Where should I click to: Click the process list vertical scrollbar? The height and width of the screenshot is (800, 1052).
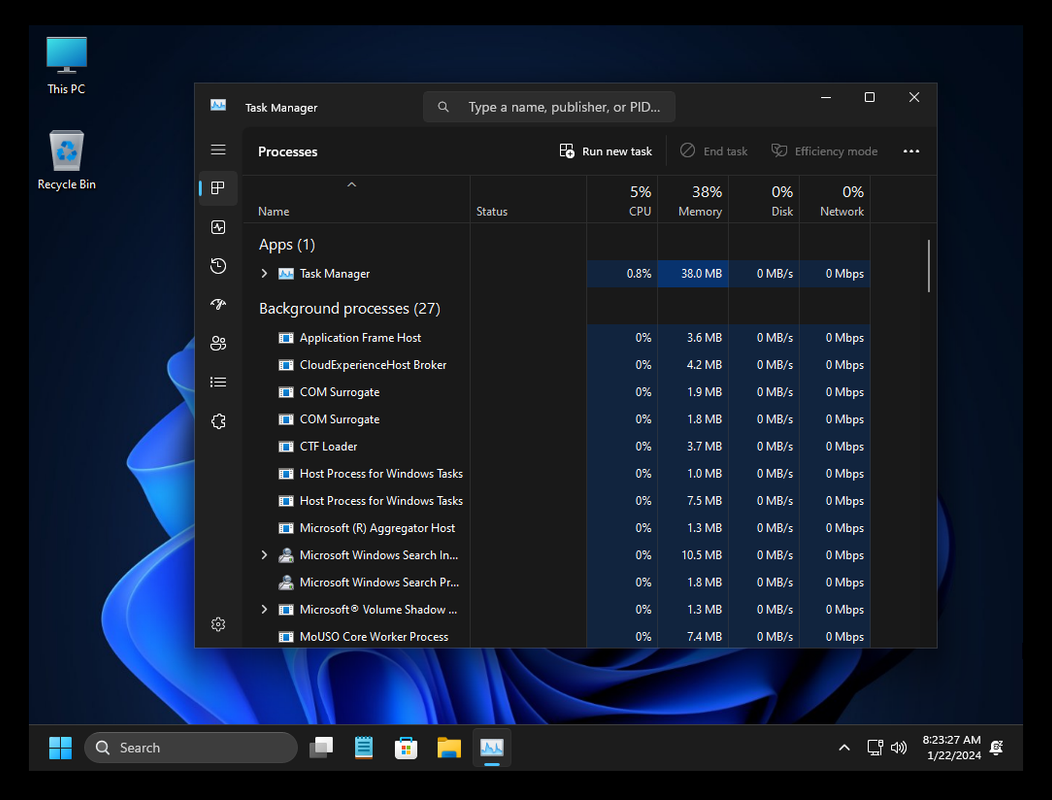pyautogui.click(x=929, y=266)
